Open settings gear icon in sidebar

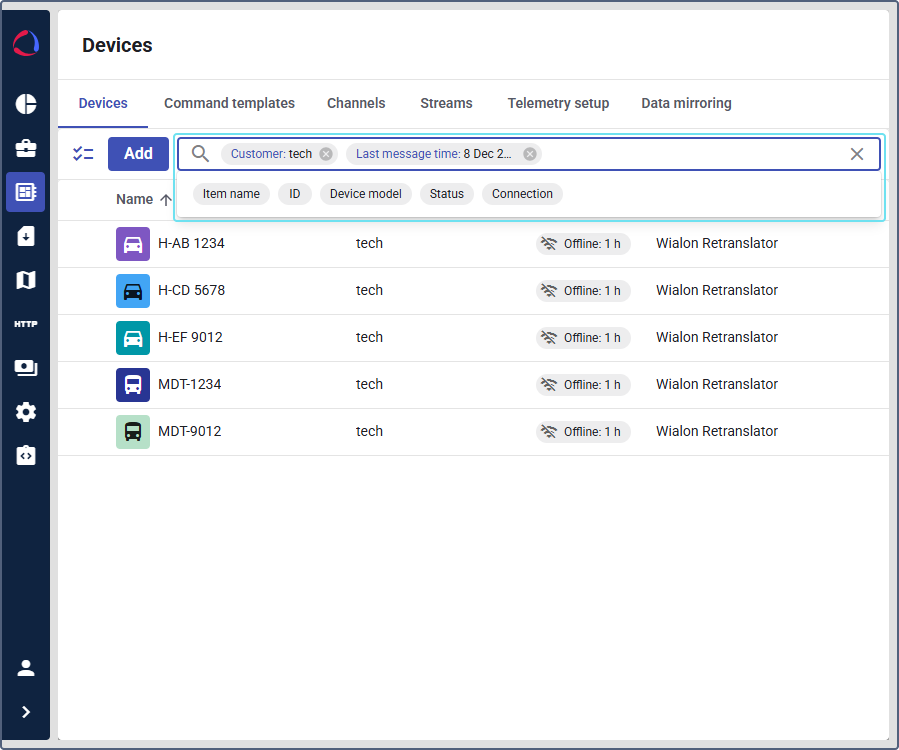pyautogui.click(x=26, y=412)
